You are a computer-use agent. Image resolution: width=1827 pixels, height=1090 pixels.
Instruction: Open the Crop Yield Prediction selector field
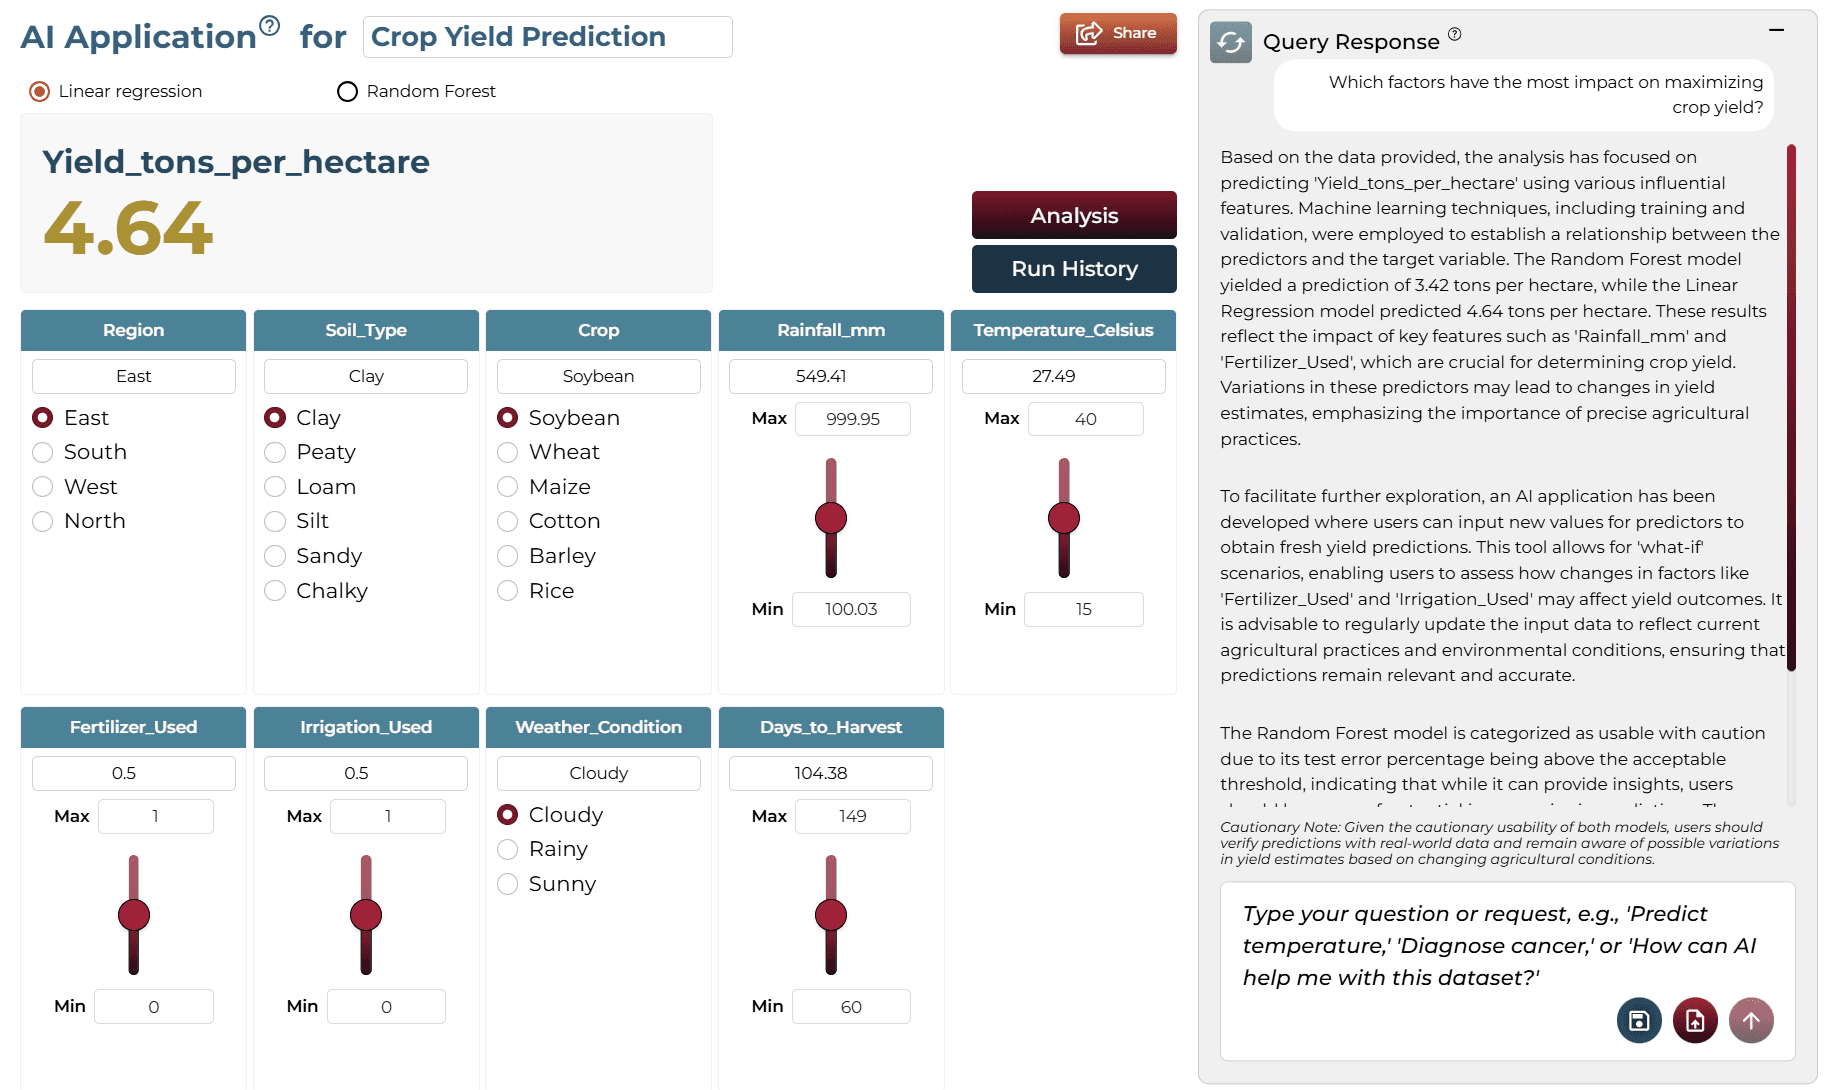(548, 37)
